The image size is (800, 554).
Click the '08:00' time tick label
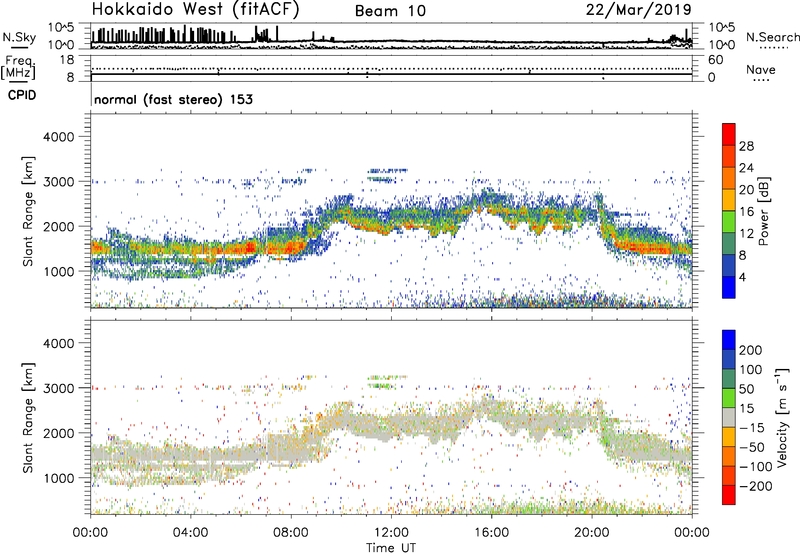[x=291, y=532]
